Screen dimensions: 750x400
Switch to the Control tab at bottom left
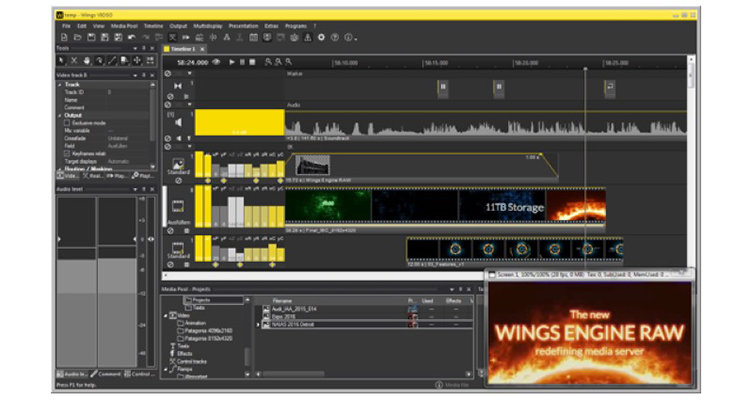tap(140, 374)
